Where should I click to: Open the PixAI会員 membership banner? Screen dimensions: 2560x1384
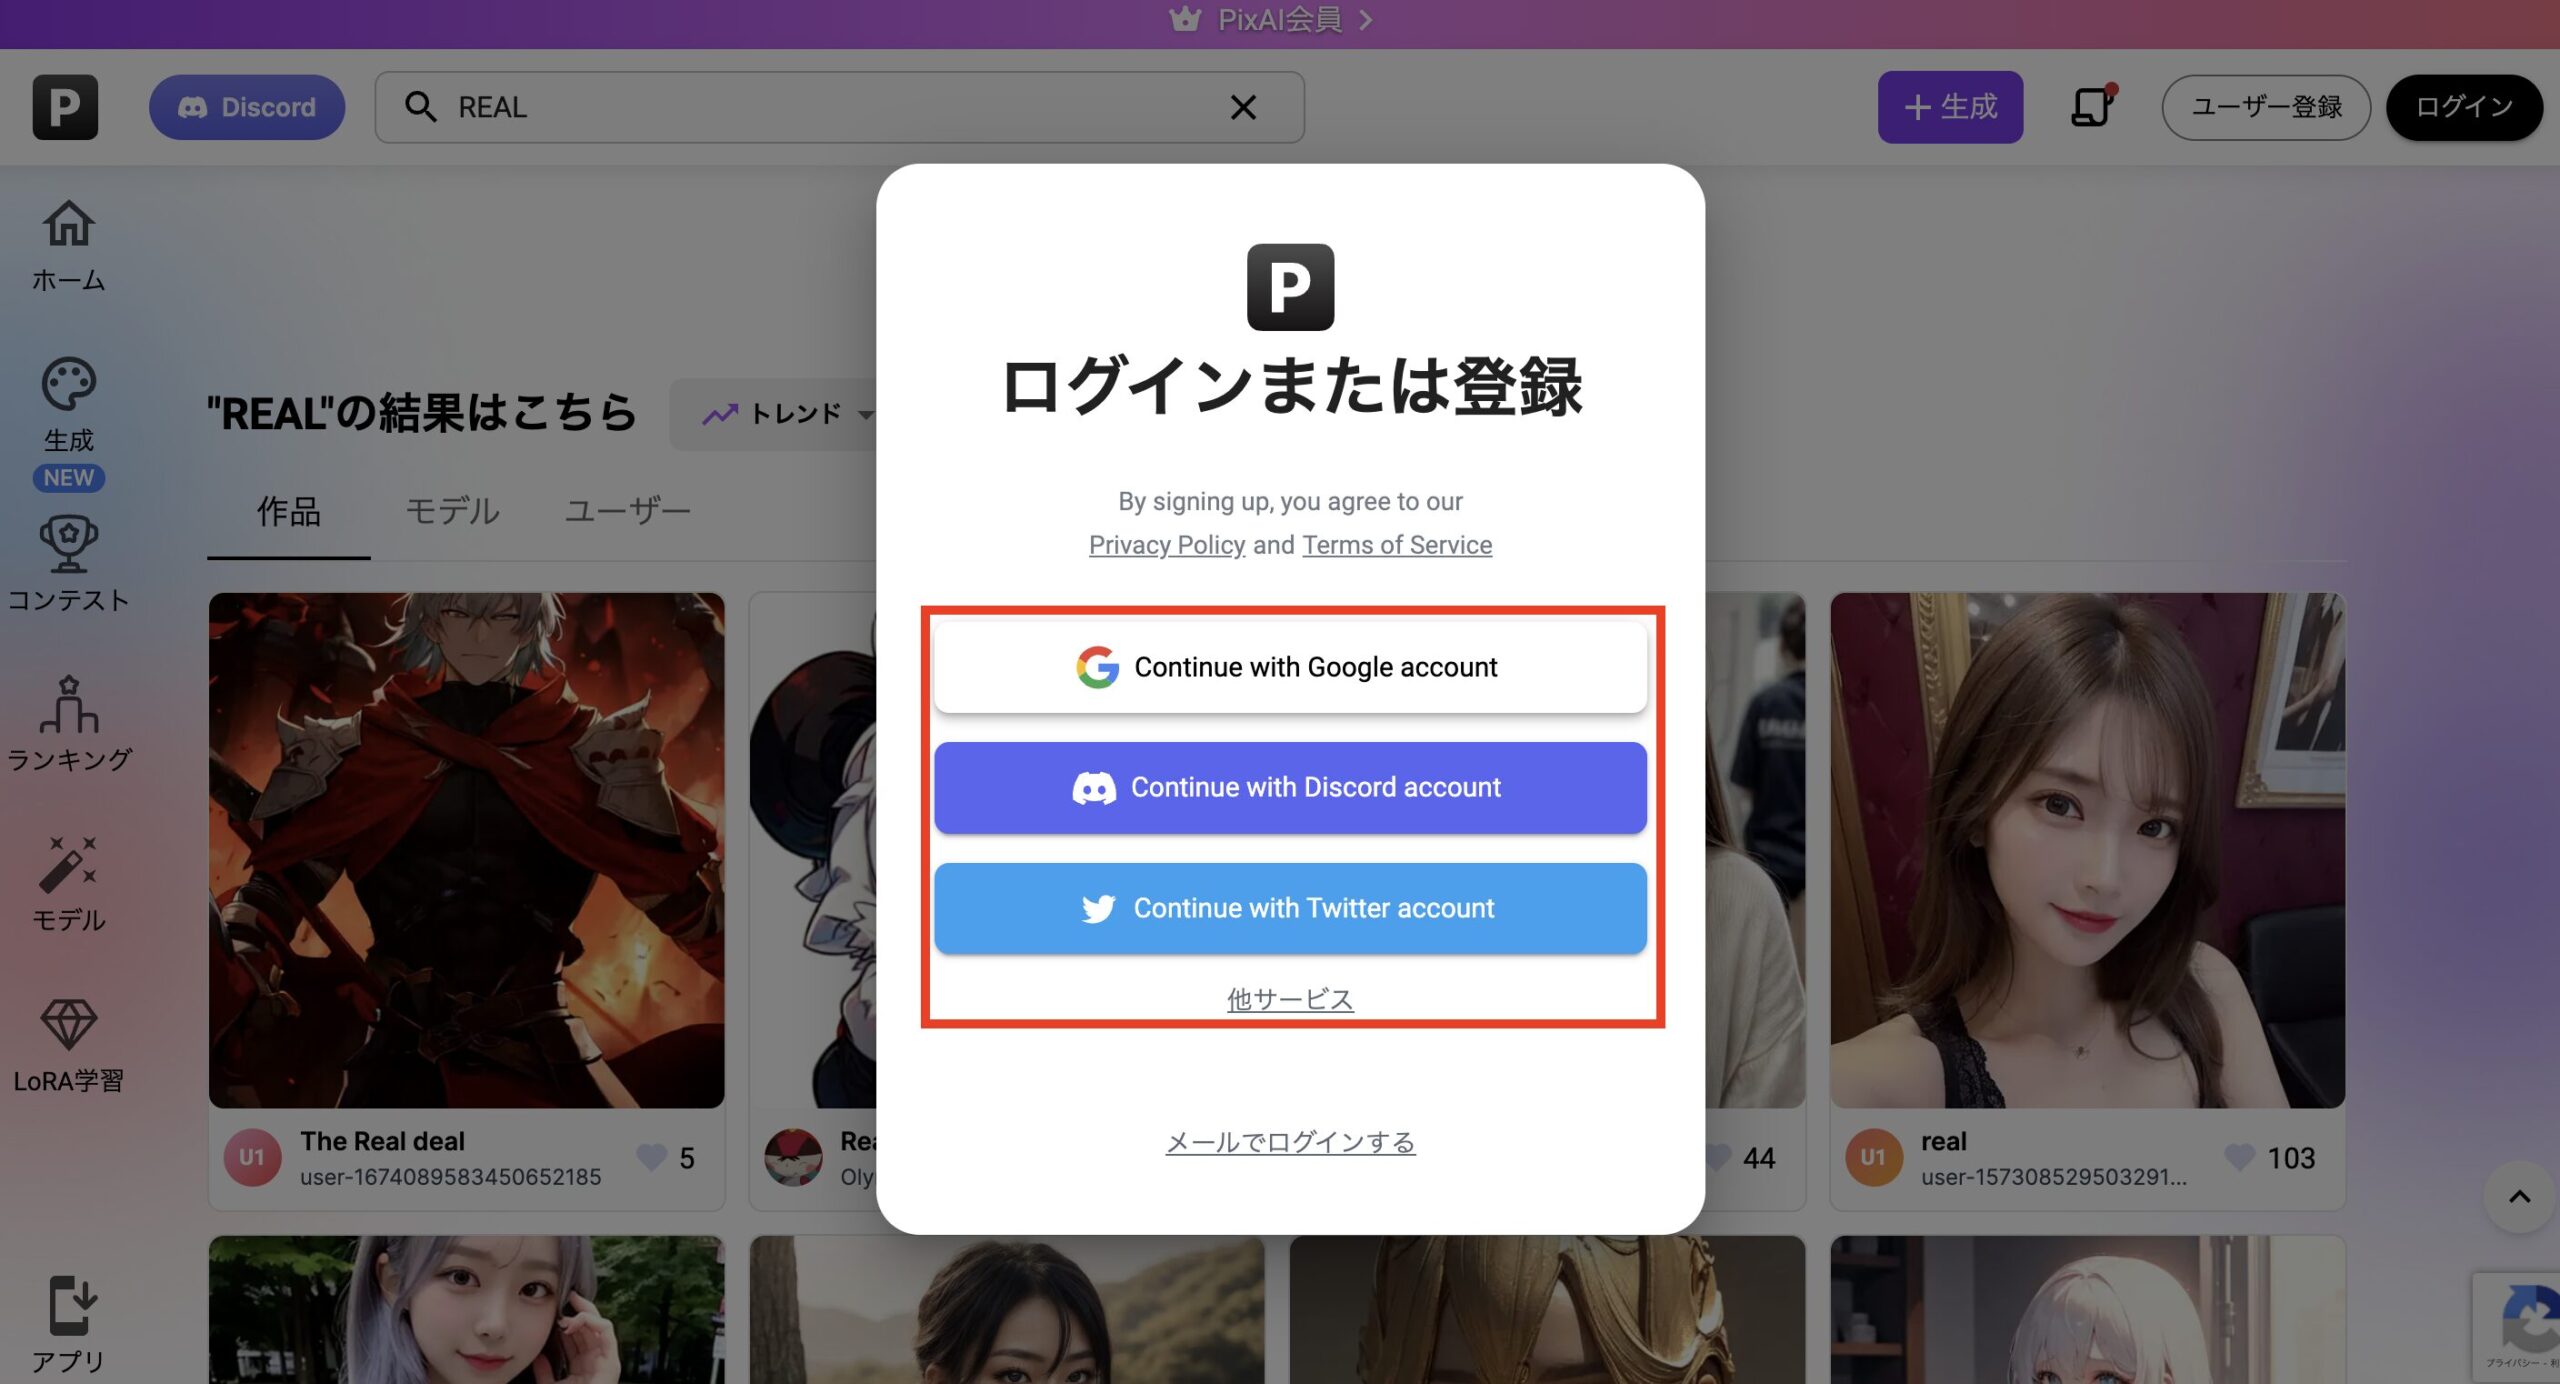point(1272,20)
